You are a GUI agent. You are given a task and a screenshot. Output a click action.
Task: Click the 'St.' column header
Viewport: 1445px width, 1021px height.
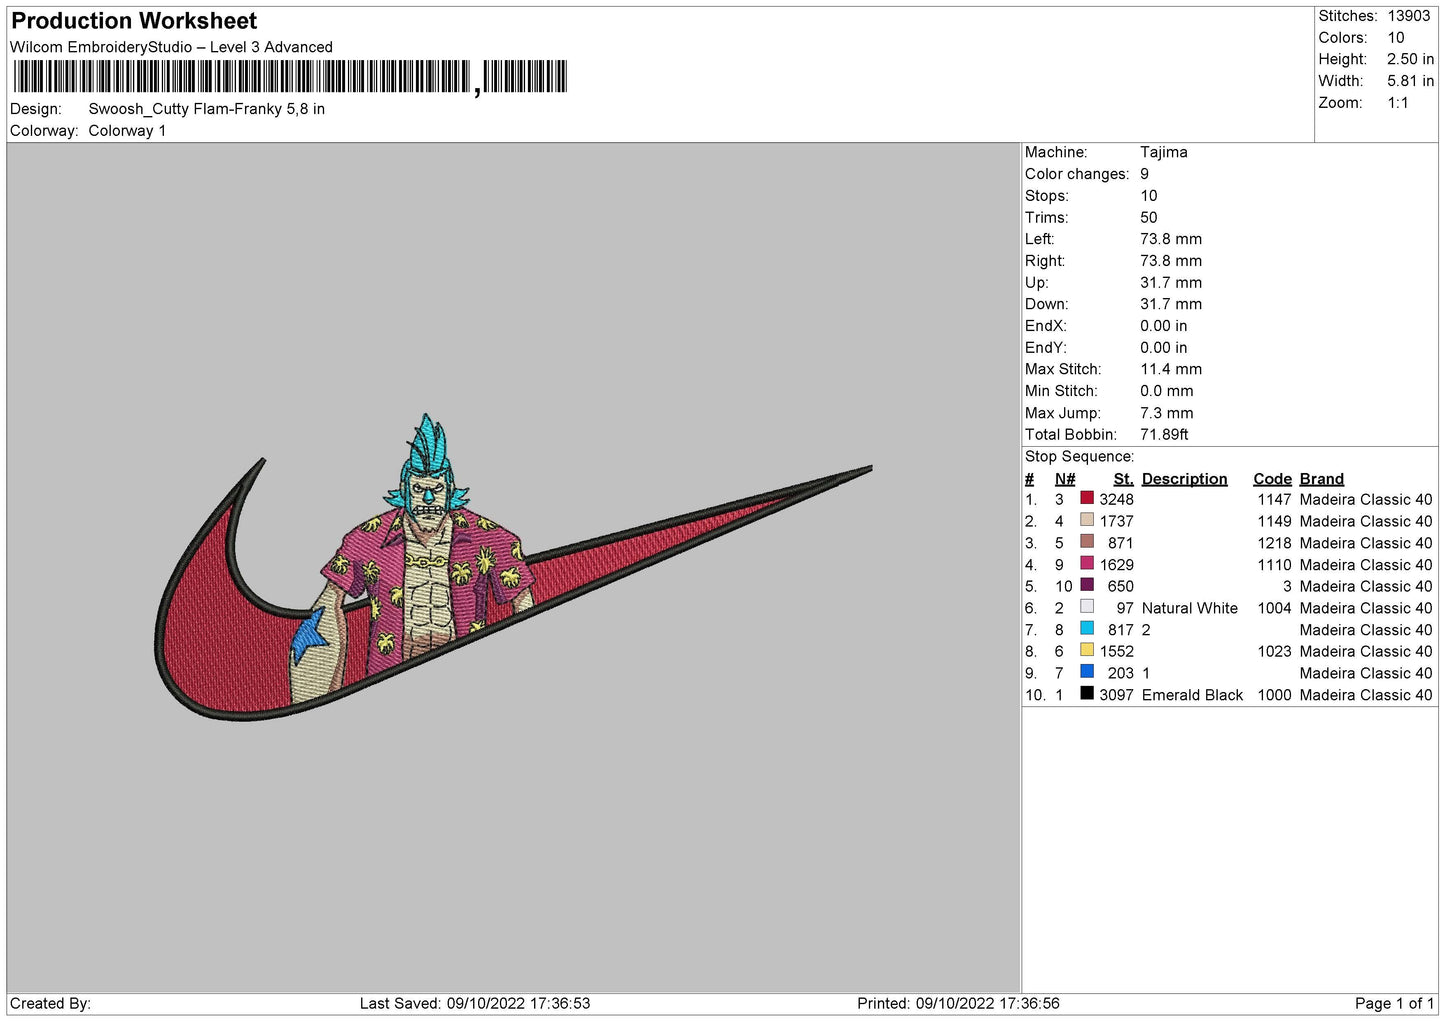[1123, 479]
